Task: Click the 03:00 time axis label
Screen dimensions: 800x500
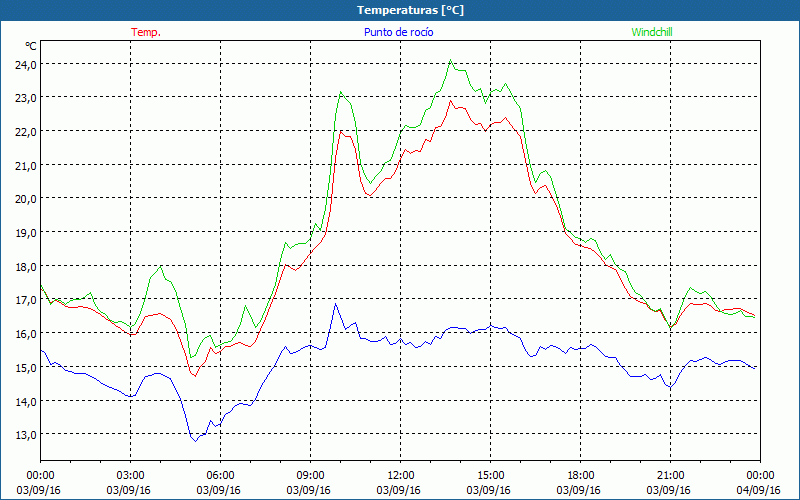Action: 131,476
